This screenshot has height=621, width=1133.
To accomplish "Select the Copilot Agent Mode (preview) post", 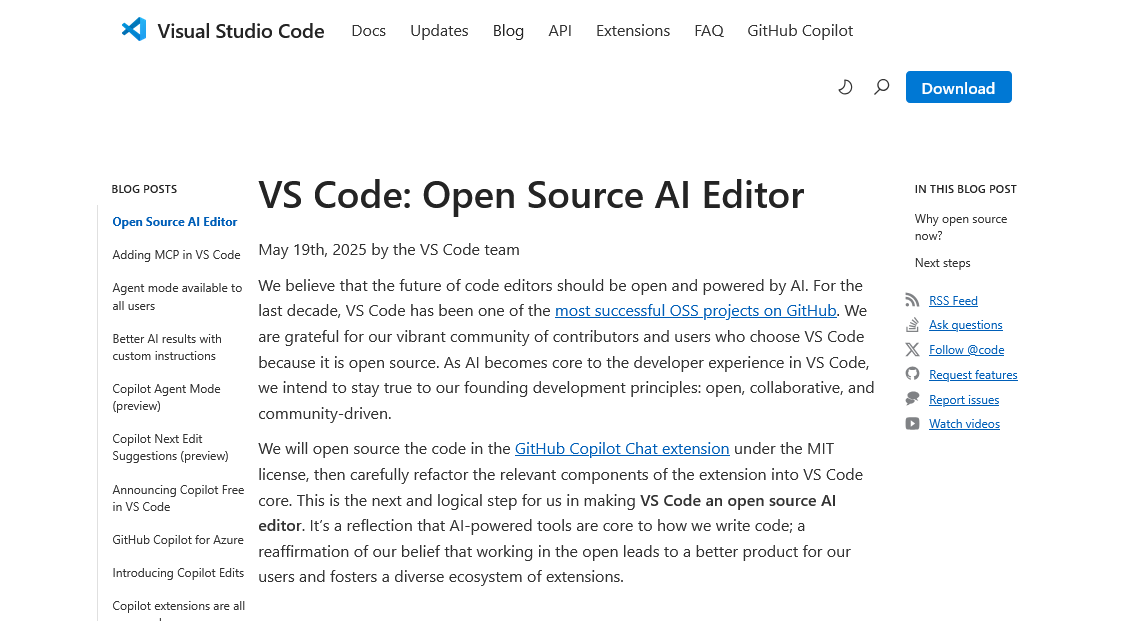I will point(166,397).
